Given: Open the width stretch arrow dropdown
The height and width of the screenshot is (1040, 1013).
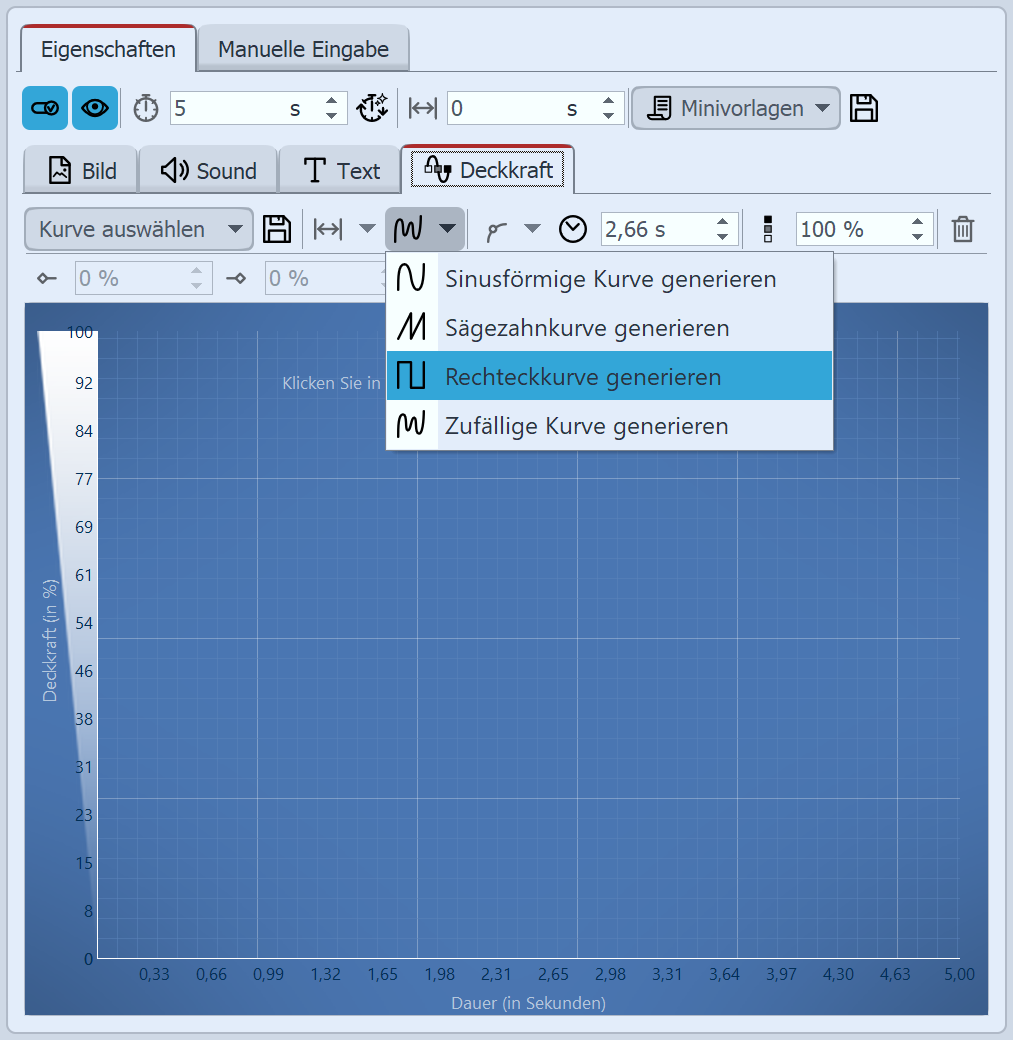Looking at the screenshot, I should point(367,229).
